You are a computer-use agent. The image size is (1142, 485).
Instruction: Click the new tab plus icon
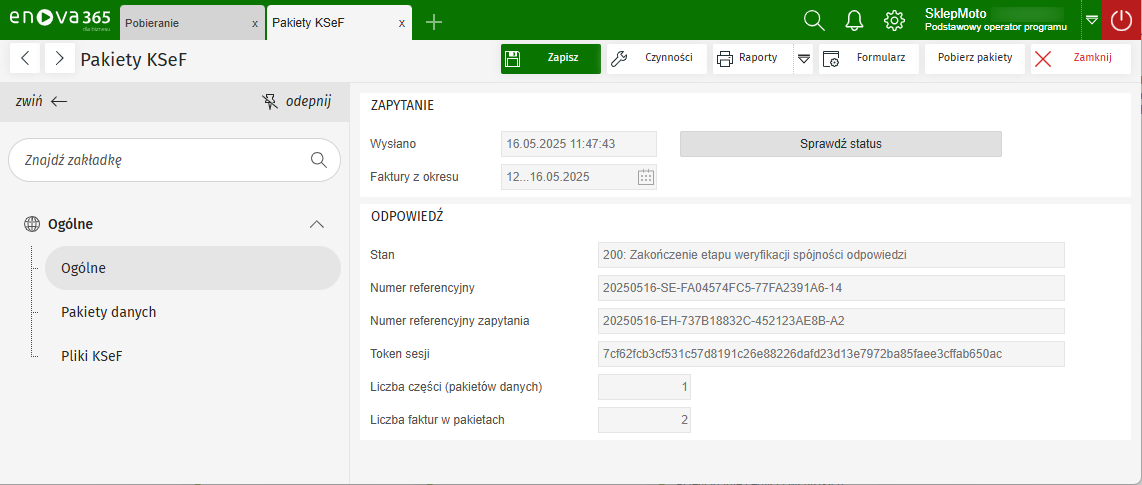click(434, 22)
